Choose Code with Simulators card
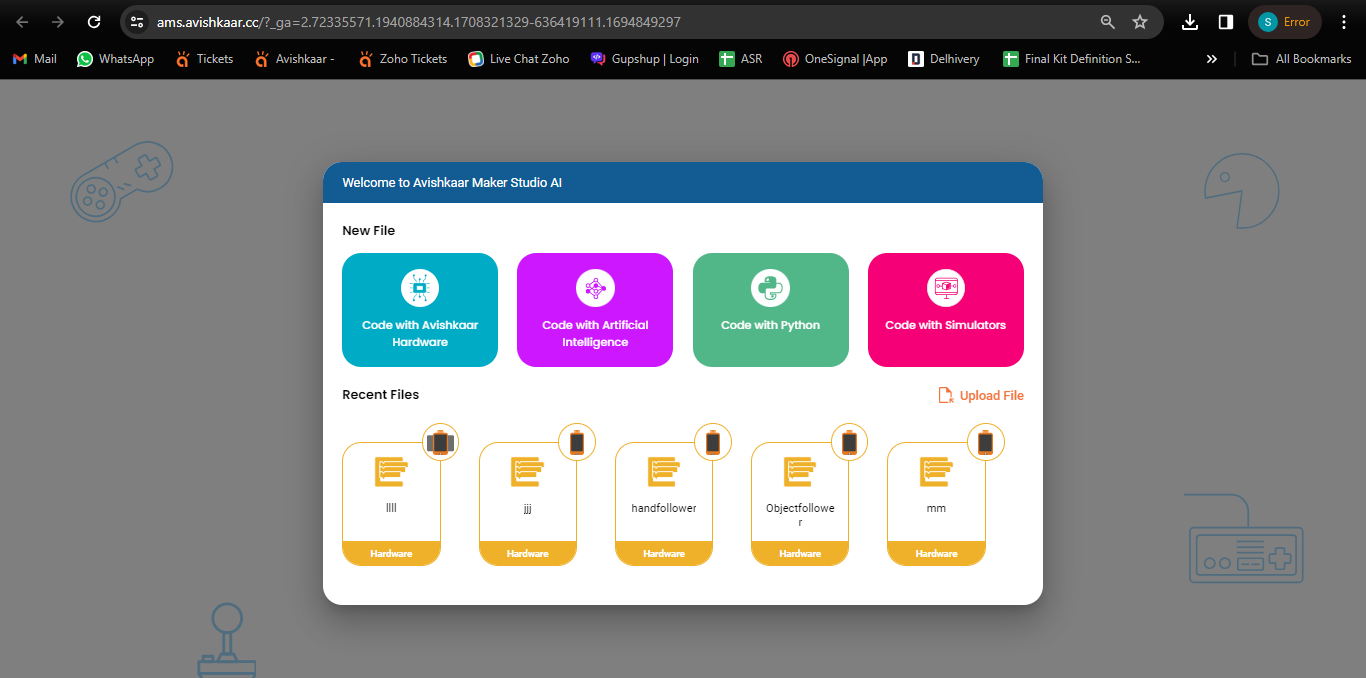This screenshot has height=678, width=1366. pos(946,310)
